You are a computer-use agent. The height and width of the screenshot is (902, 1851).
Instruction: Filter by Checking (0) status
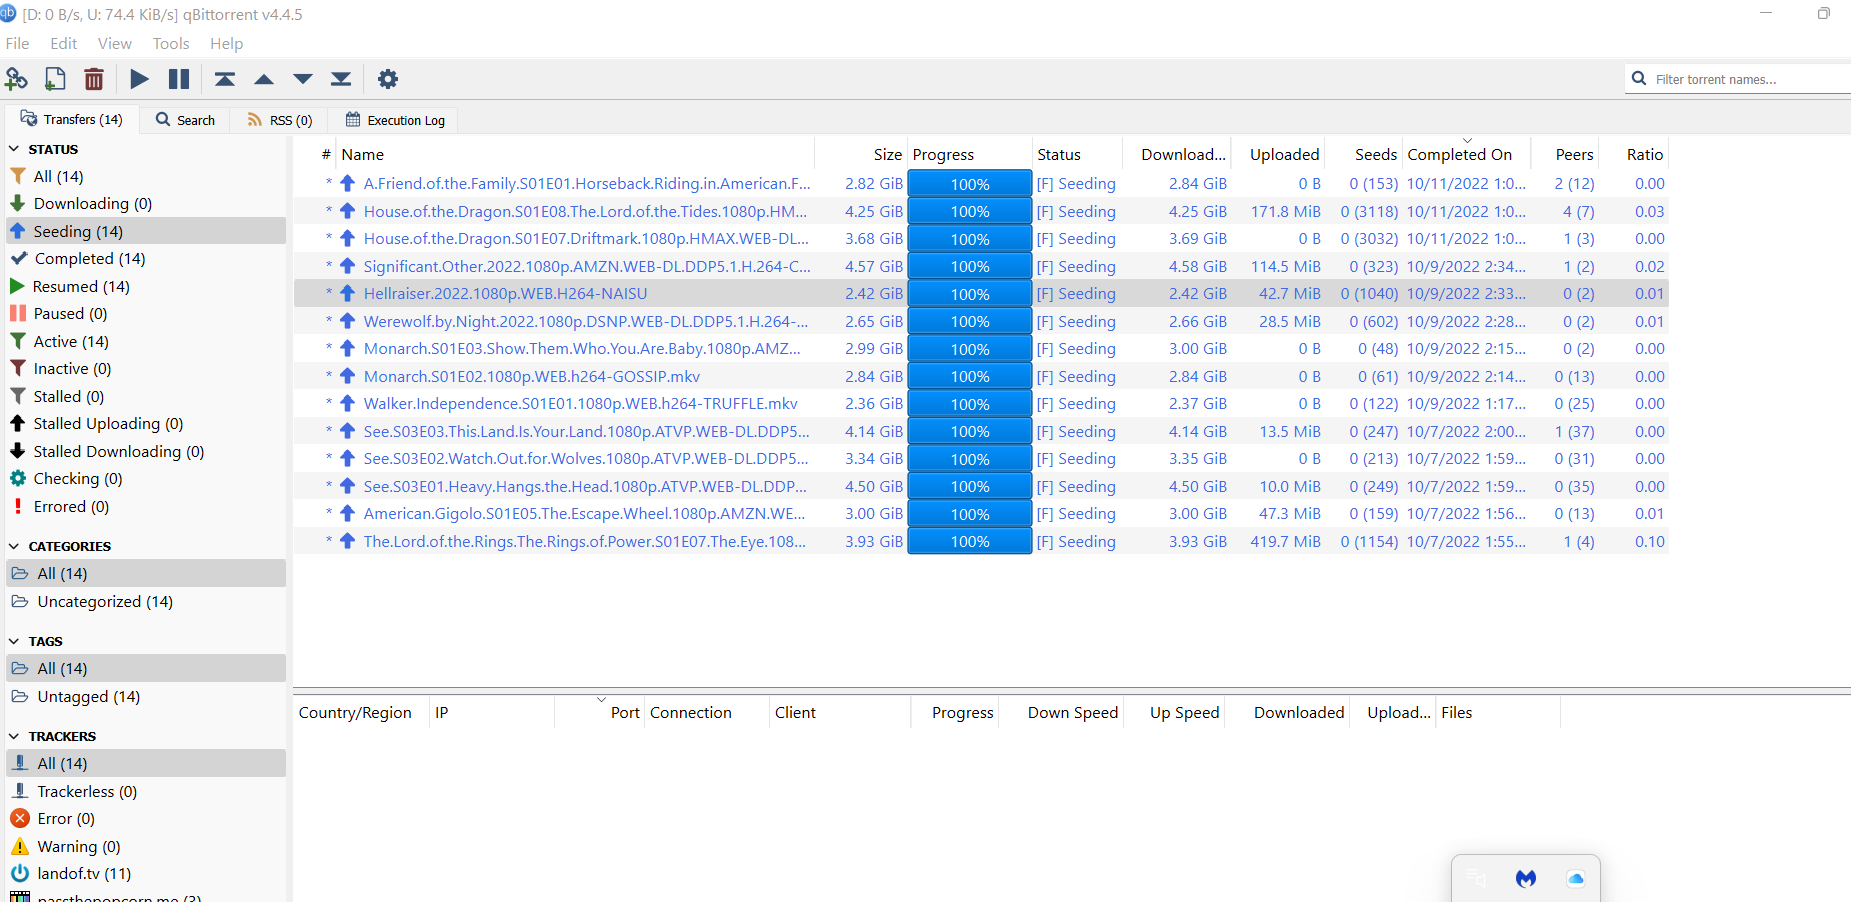(x=147, y=478)
